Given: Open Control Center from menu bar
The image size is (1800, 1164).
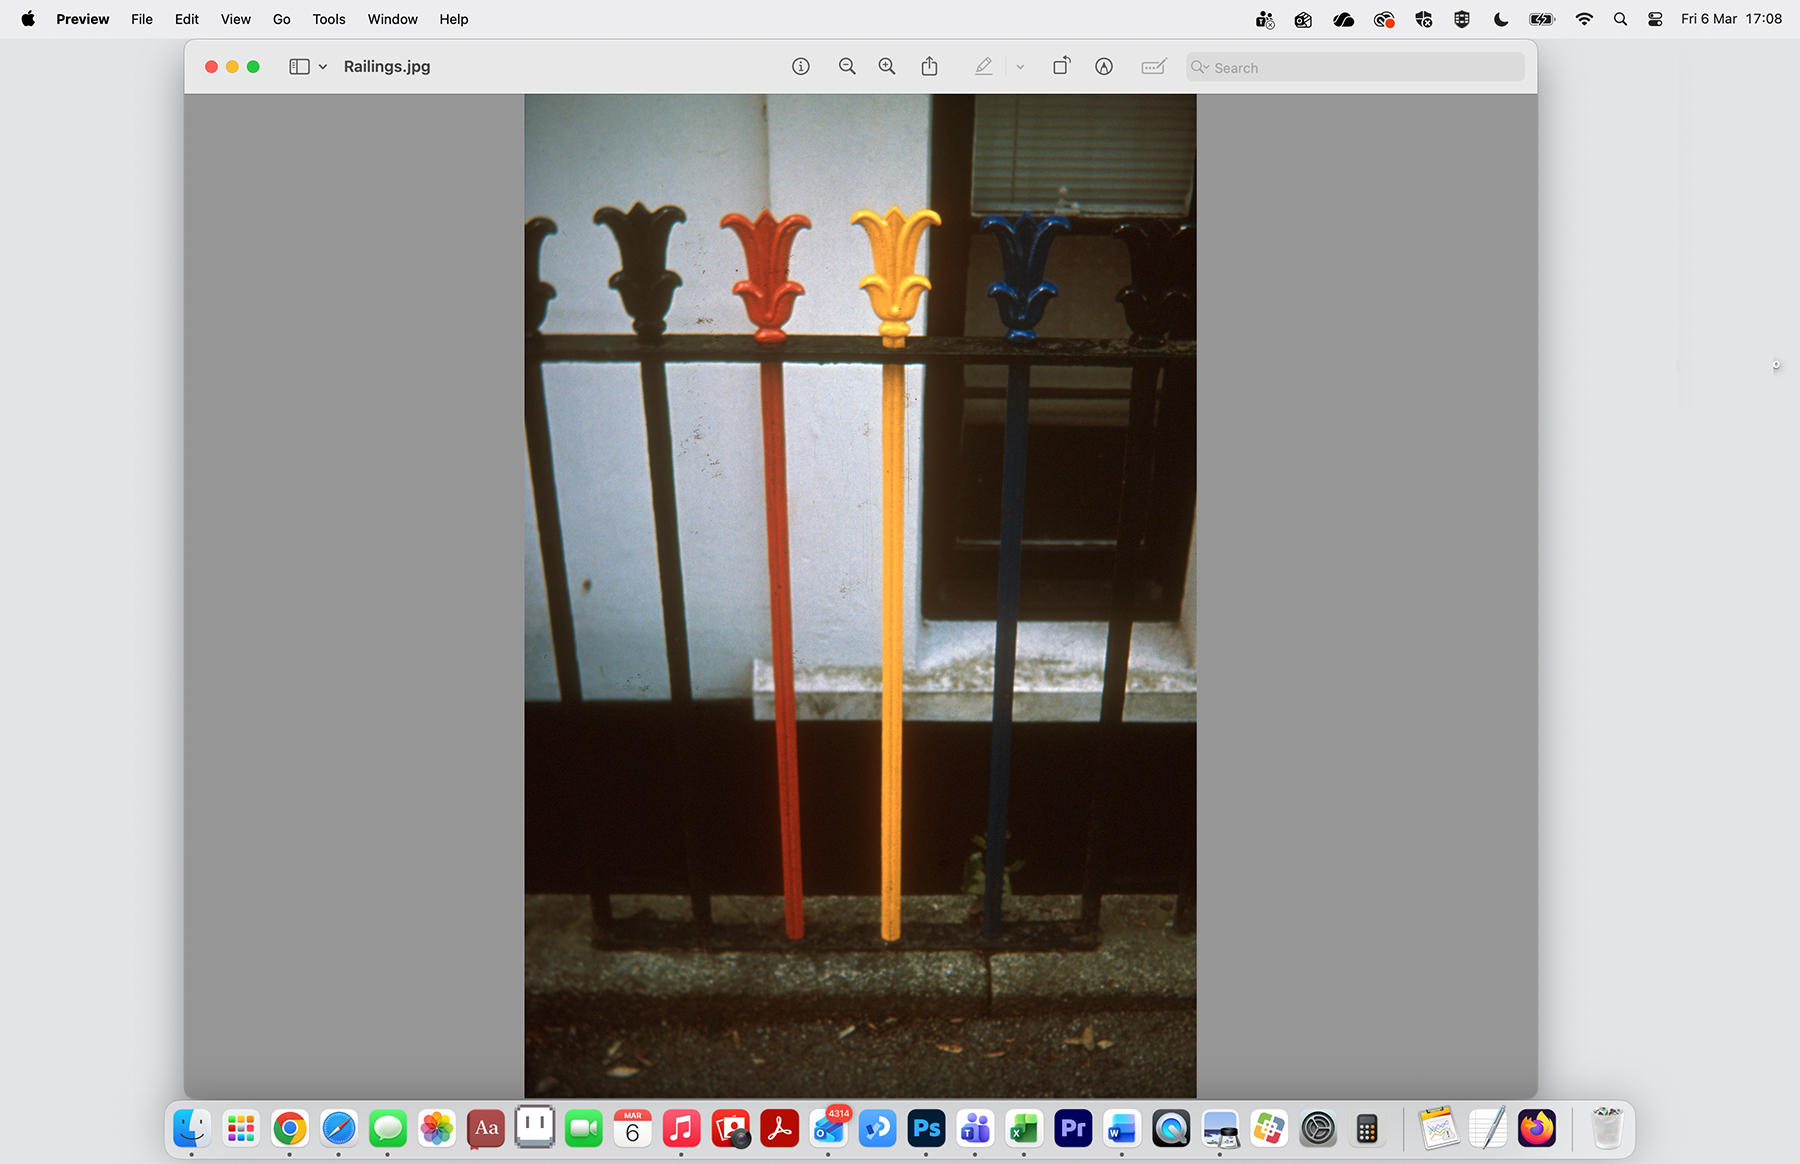Looking at the screenshot, I should pos(1655,18).
